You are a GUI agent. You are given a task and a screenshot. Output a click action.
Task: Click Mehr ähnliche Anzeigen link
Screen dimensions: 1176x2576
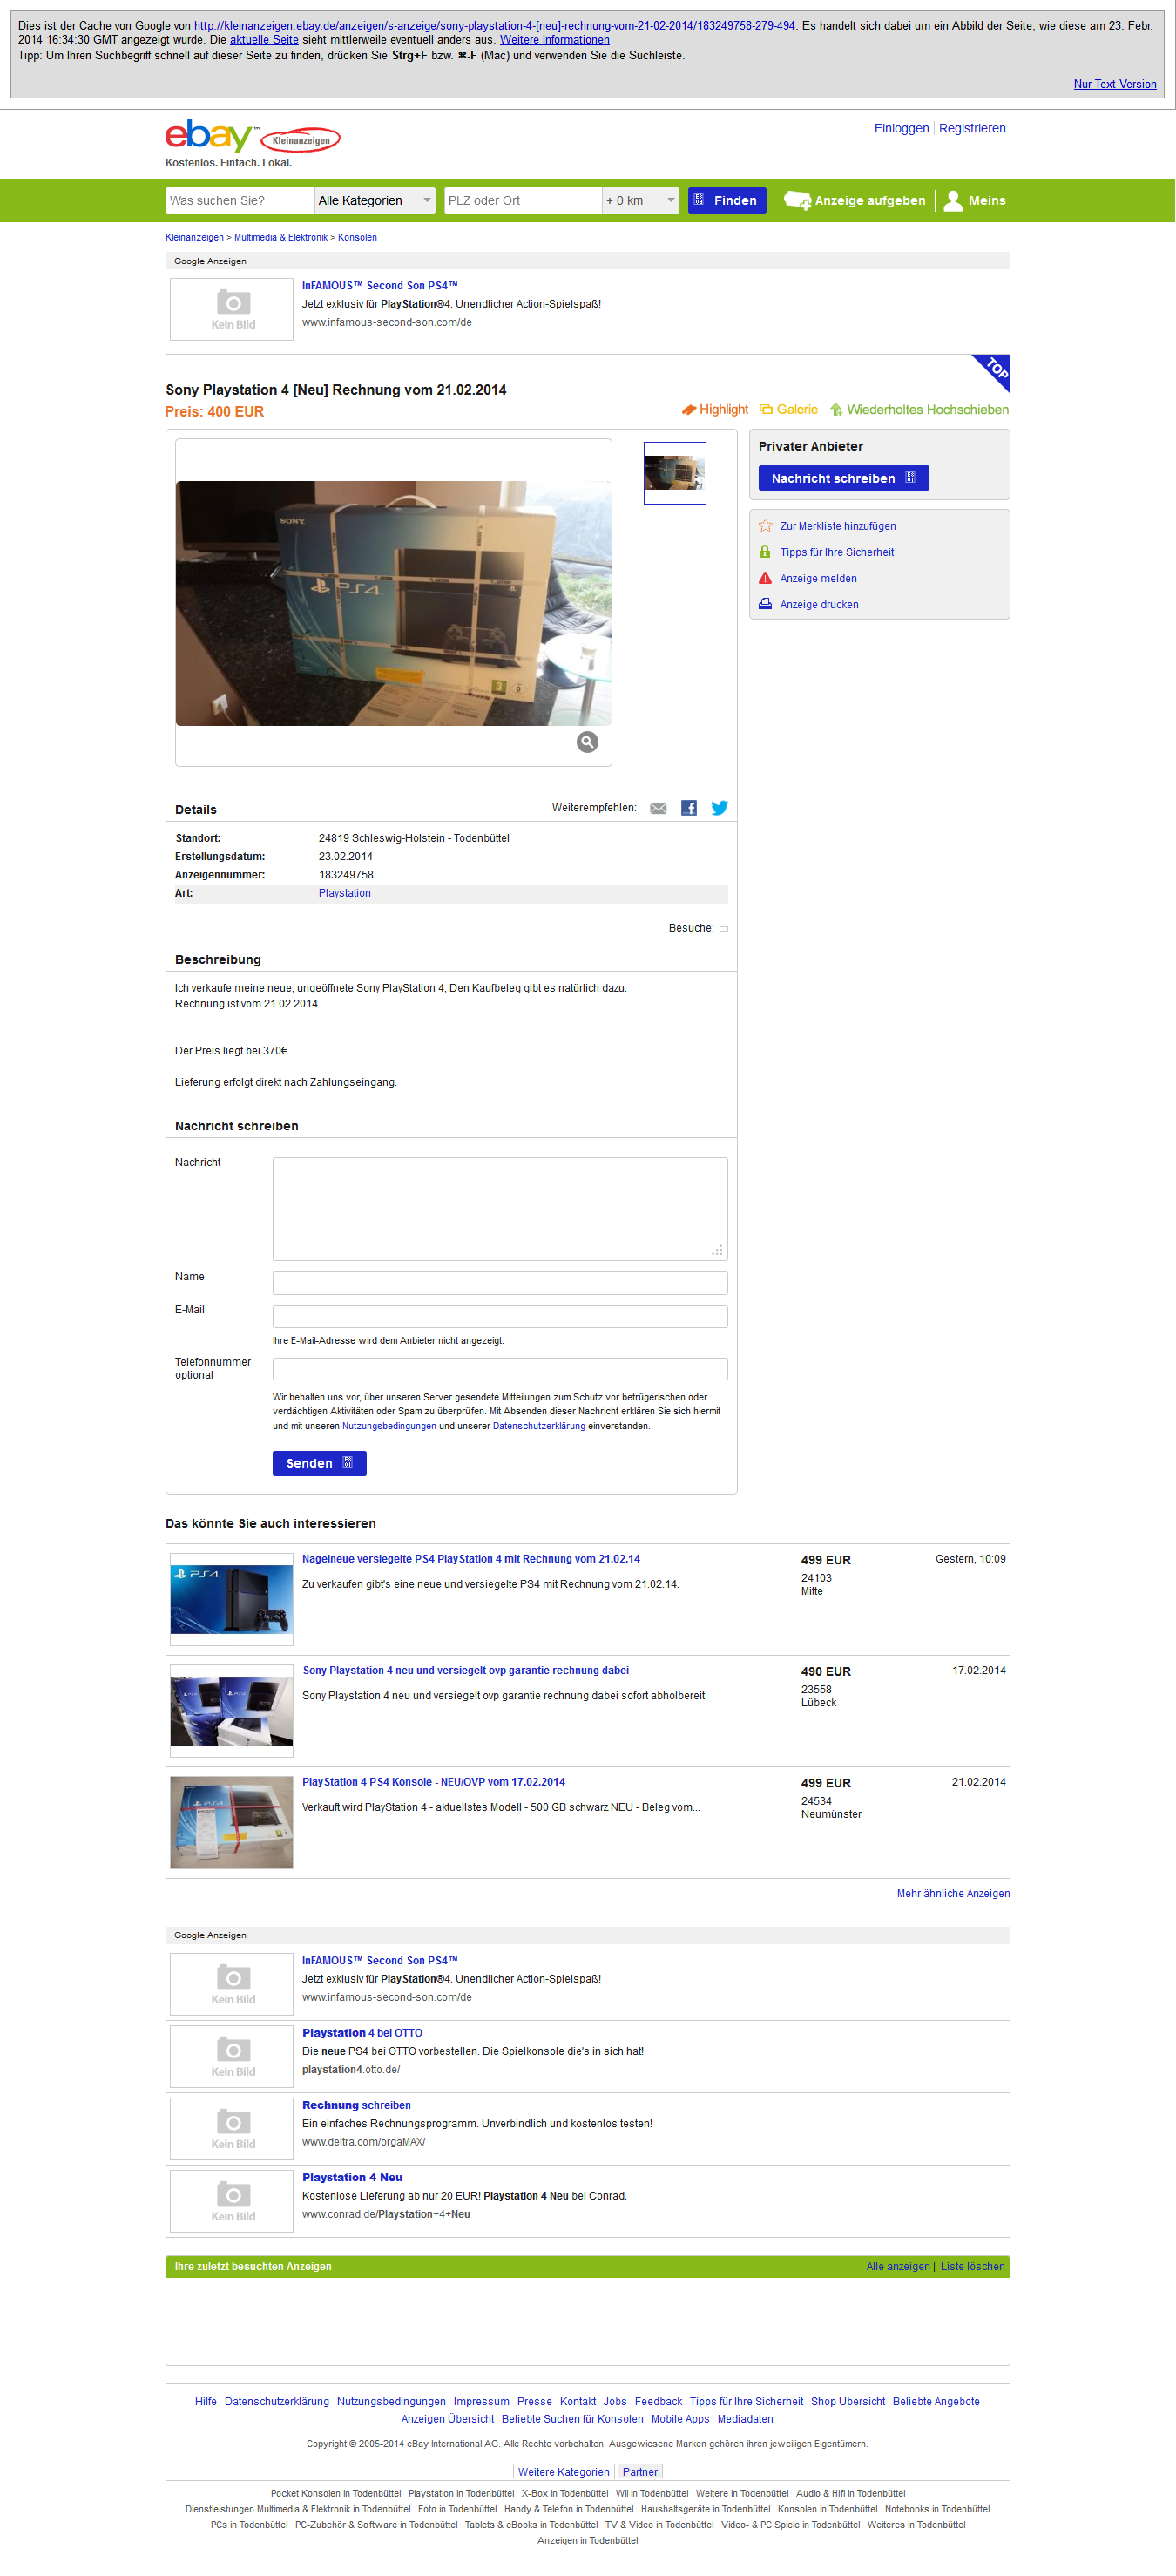953,1893
